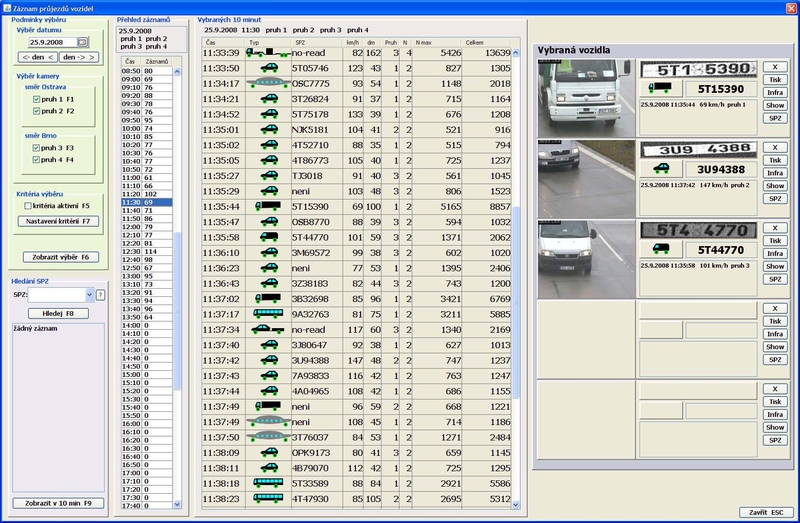Click the vehicle icon in the 0SC7775 row

(267, 83)
